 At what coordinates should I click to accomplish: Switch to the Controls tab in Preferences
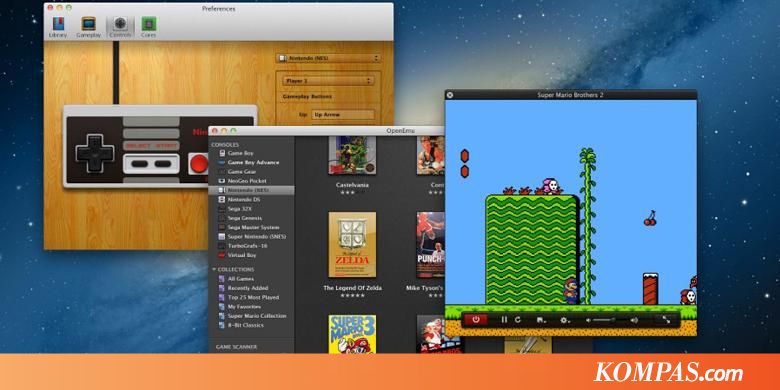(120, 27)
